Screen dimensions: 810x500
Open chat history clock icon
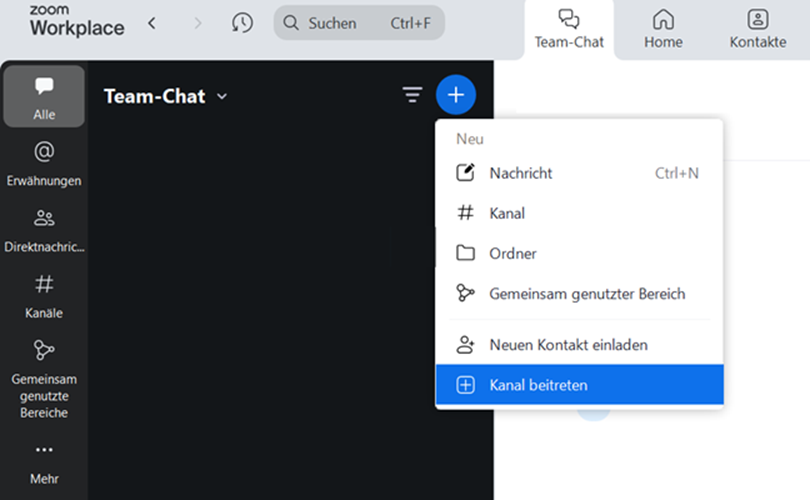click(242, 22)
